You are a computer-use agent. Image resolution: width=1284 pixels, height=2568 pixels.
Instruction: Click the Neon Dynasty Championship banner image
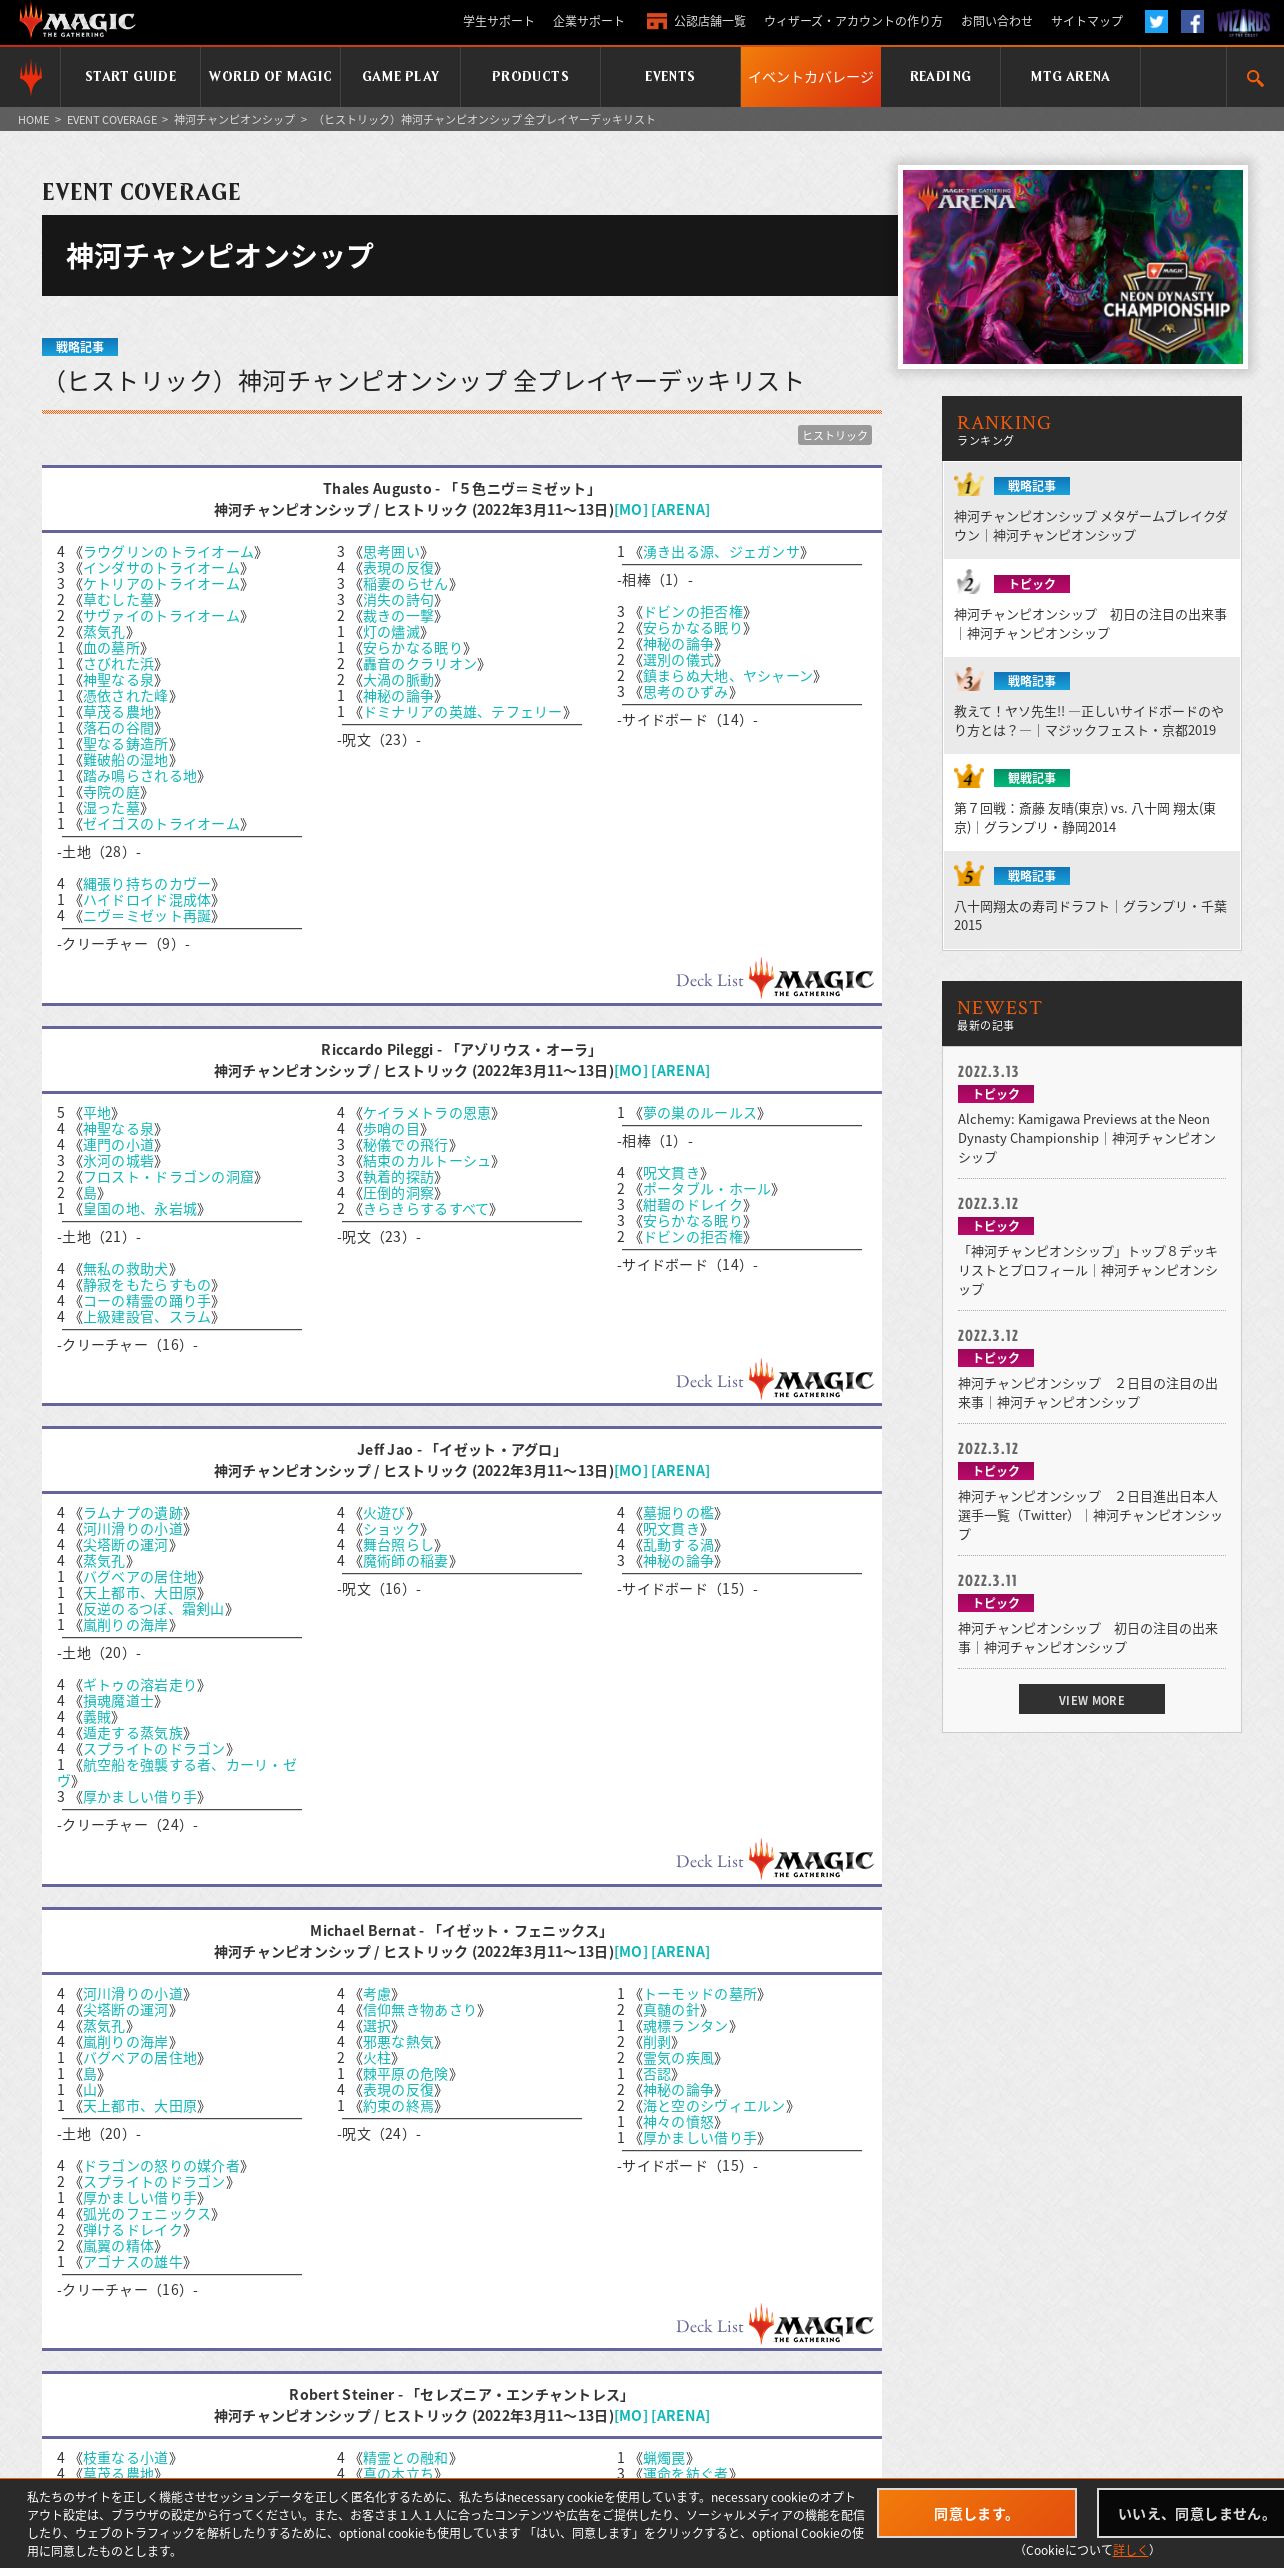pos(1072,267)
